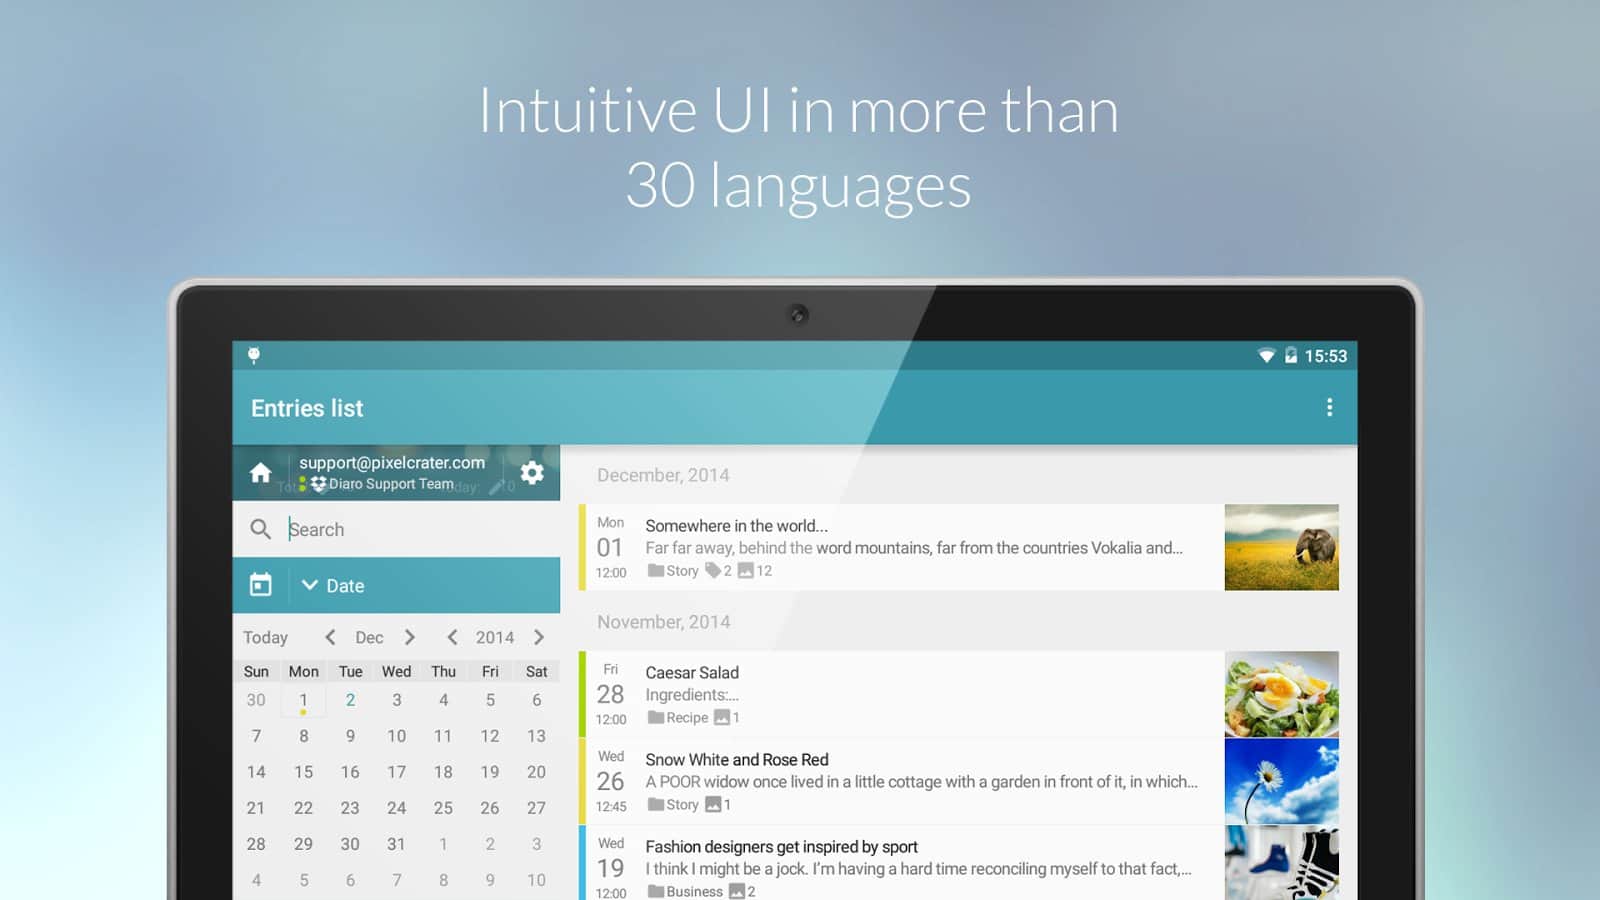Click the Today button in calendar
This screenshot has width=1600, height=900.
click(265, 637)
